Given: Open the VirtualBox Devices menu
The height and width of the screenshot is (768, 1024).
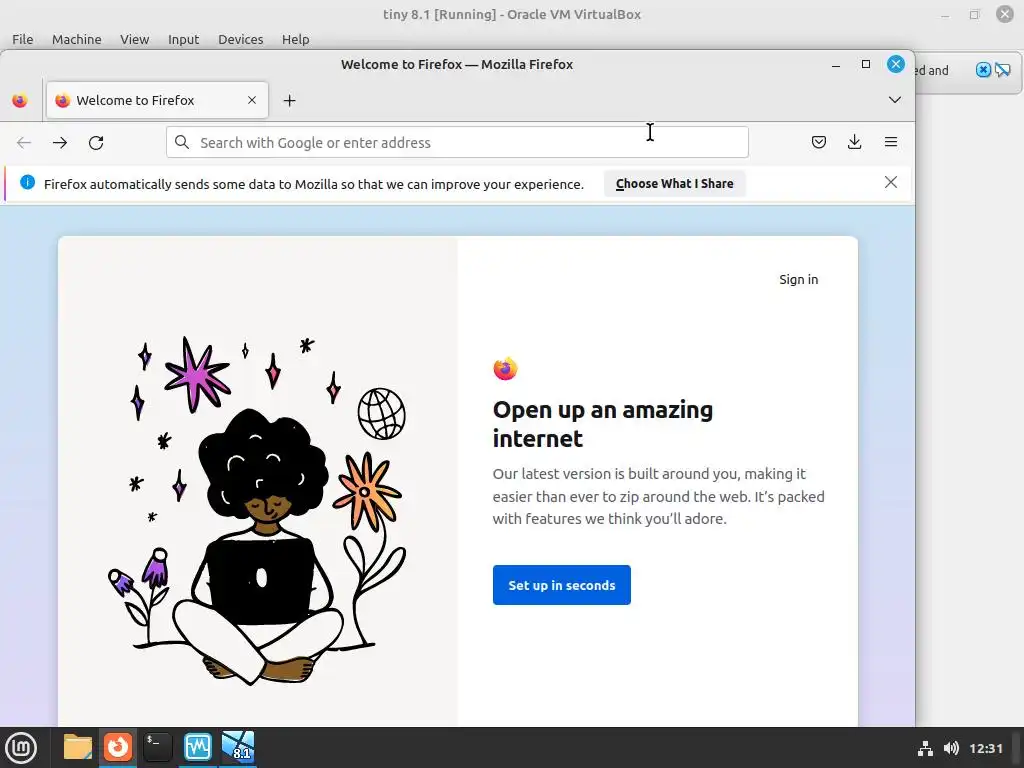Looking at the screenshot, I should 240,39.
